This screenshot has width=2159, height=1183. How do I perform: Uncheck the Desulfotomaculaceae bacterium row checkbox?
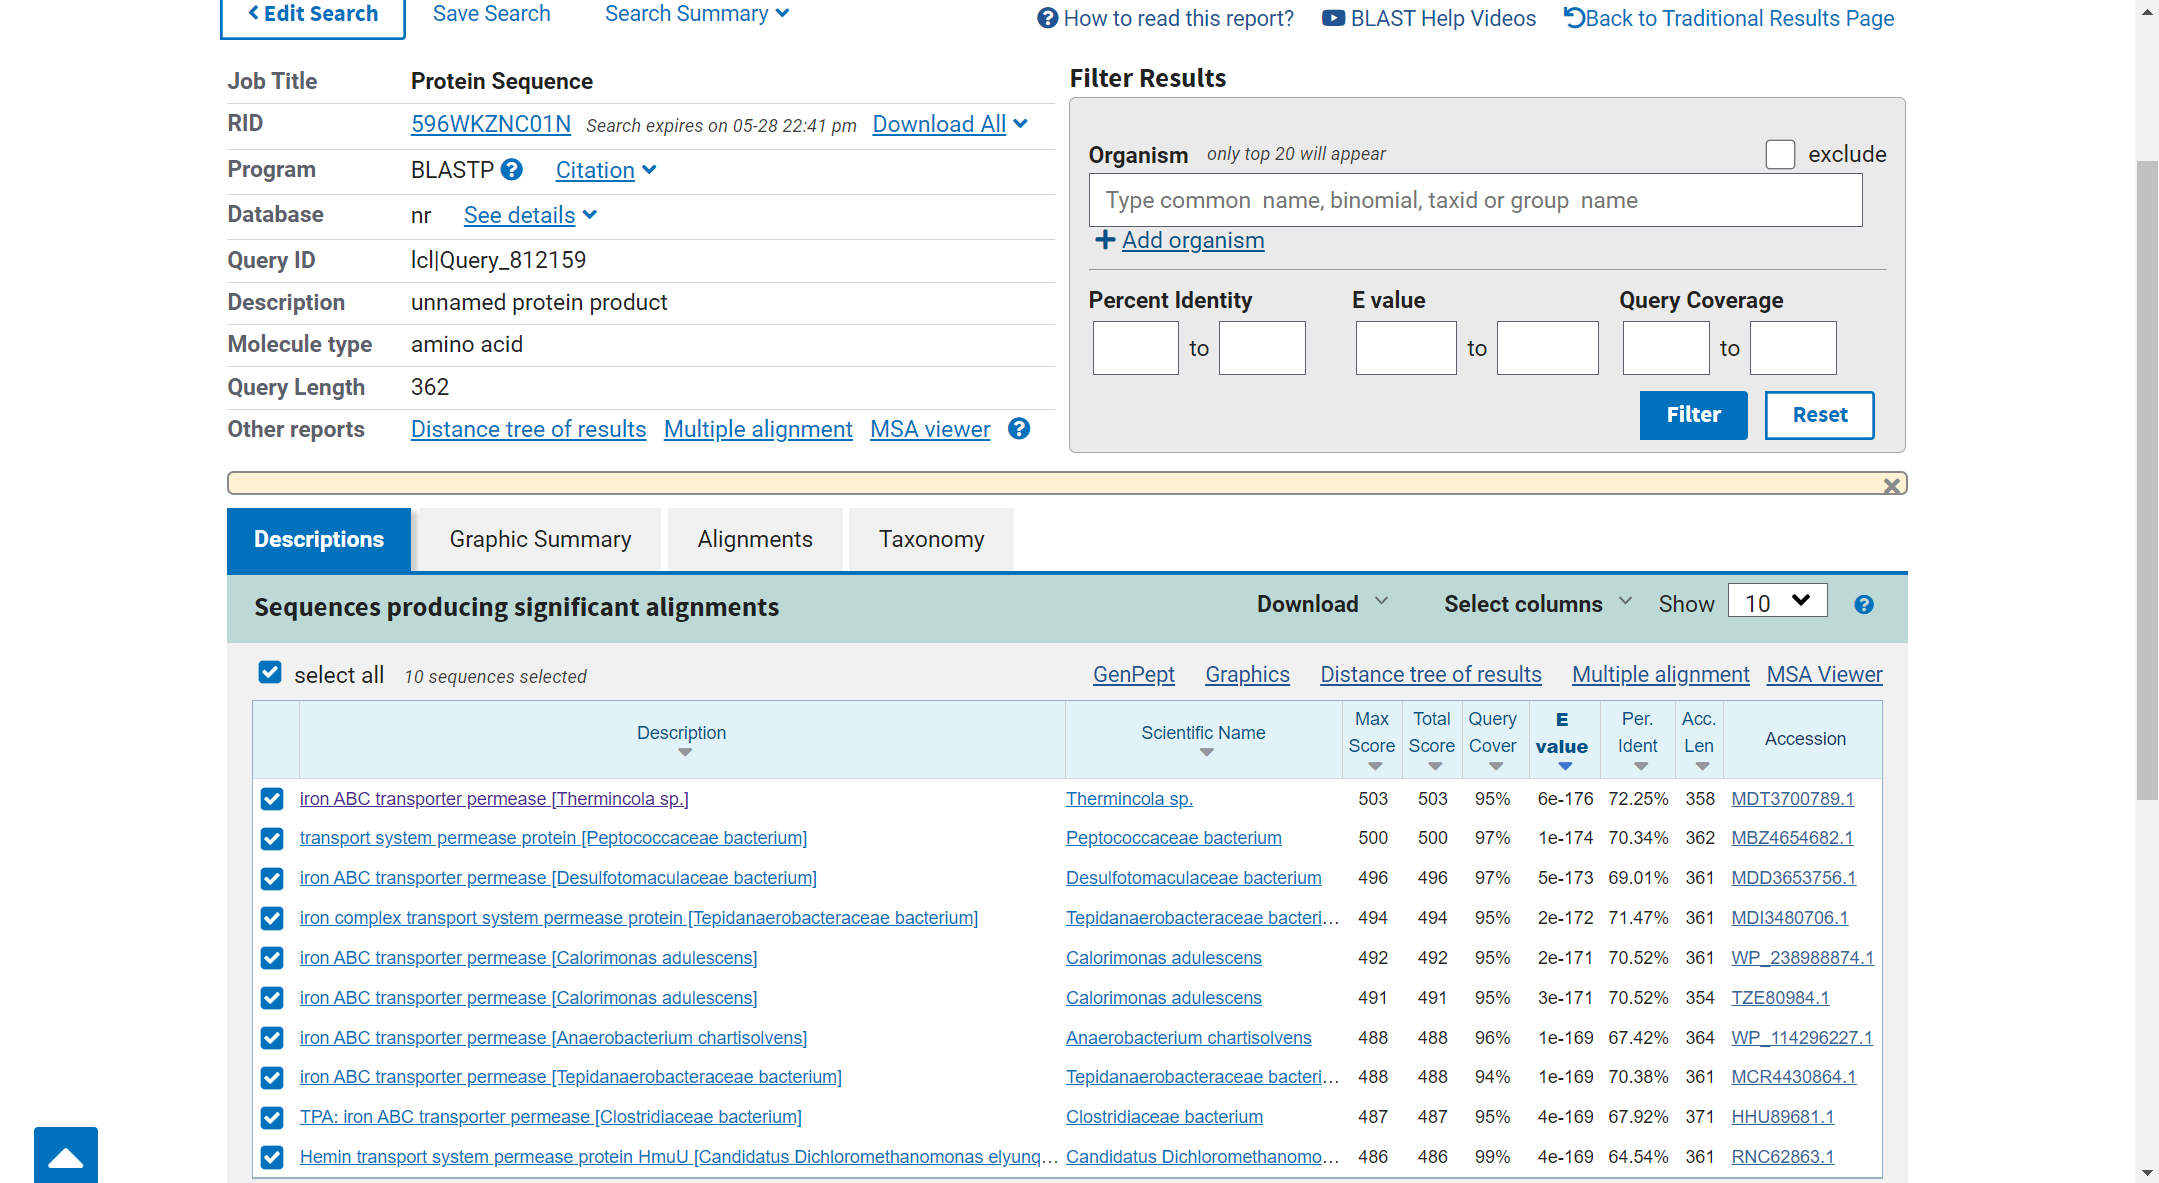click(272, 879)
